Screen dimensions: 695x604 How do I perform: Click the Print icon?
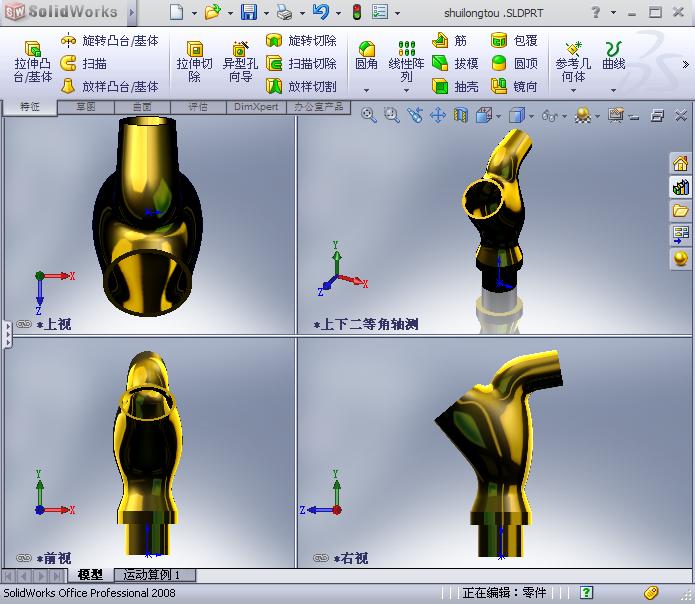pos(284,13)
